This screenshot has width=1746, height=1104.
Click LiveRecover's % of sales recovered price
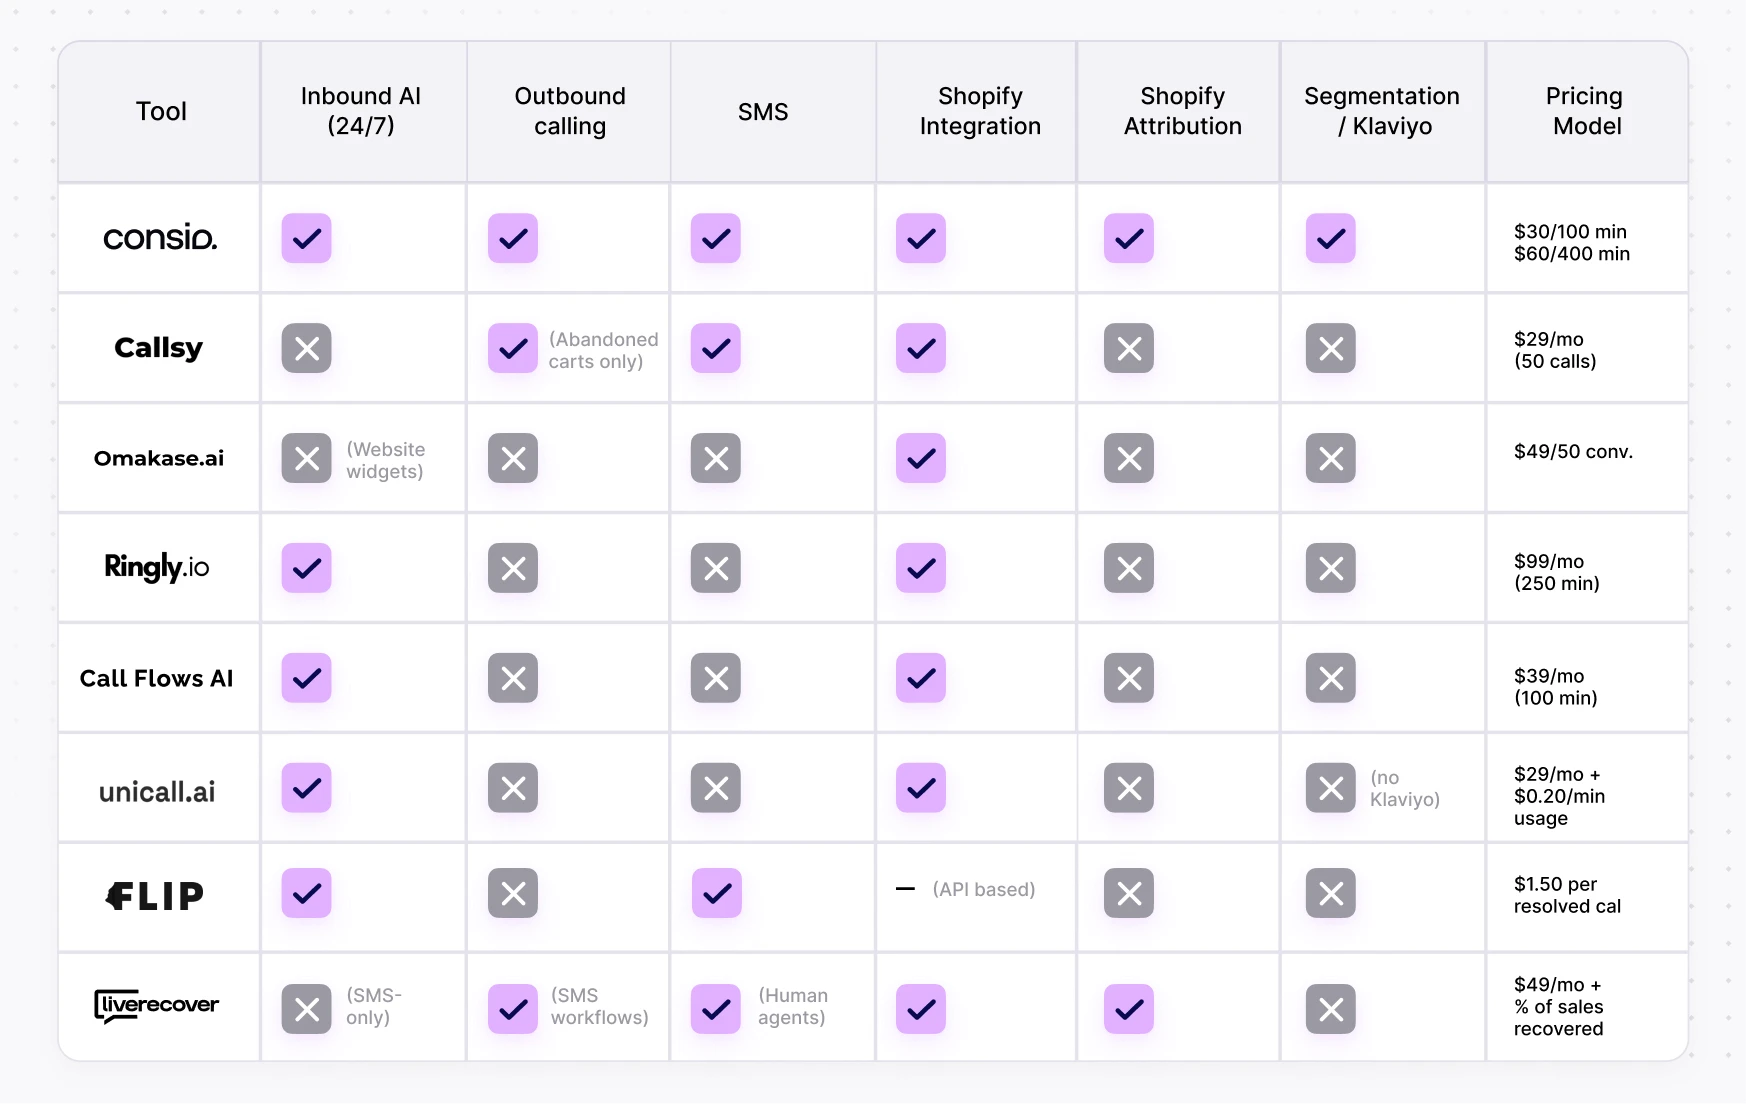[x=1559, y=1018]
